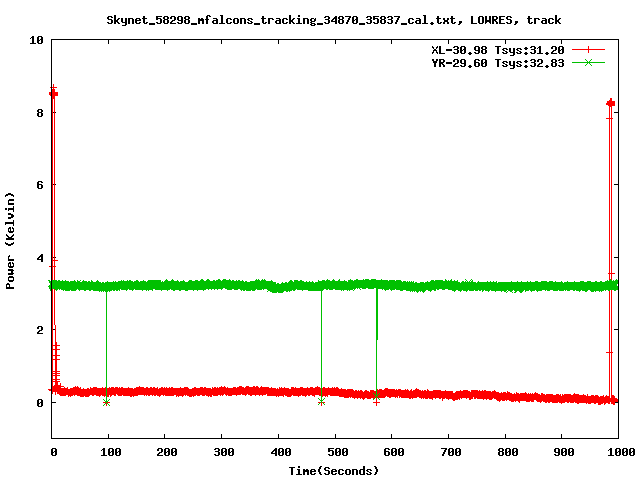The image size is (640, 480).
Task: Click the y-axis tick label 2
Action: [x=40, y=330]
